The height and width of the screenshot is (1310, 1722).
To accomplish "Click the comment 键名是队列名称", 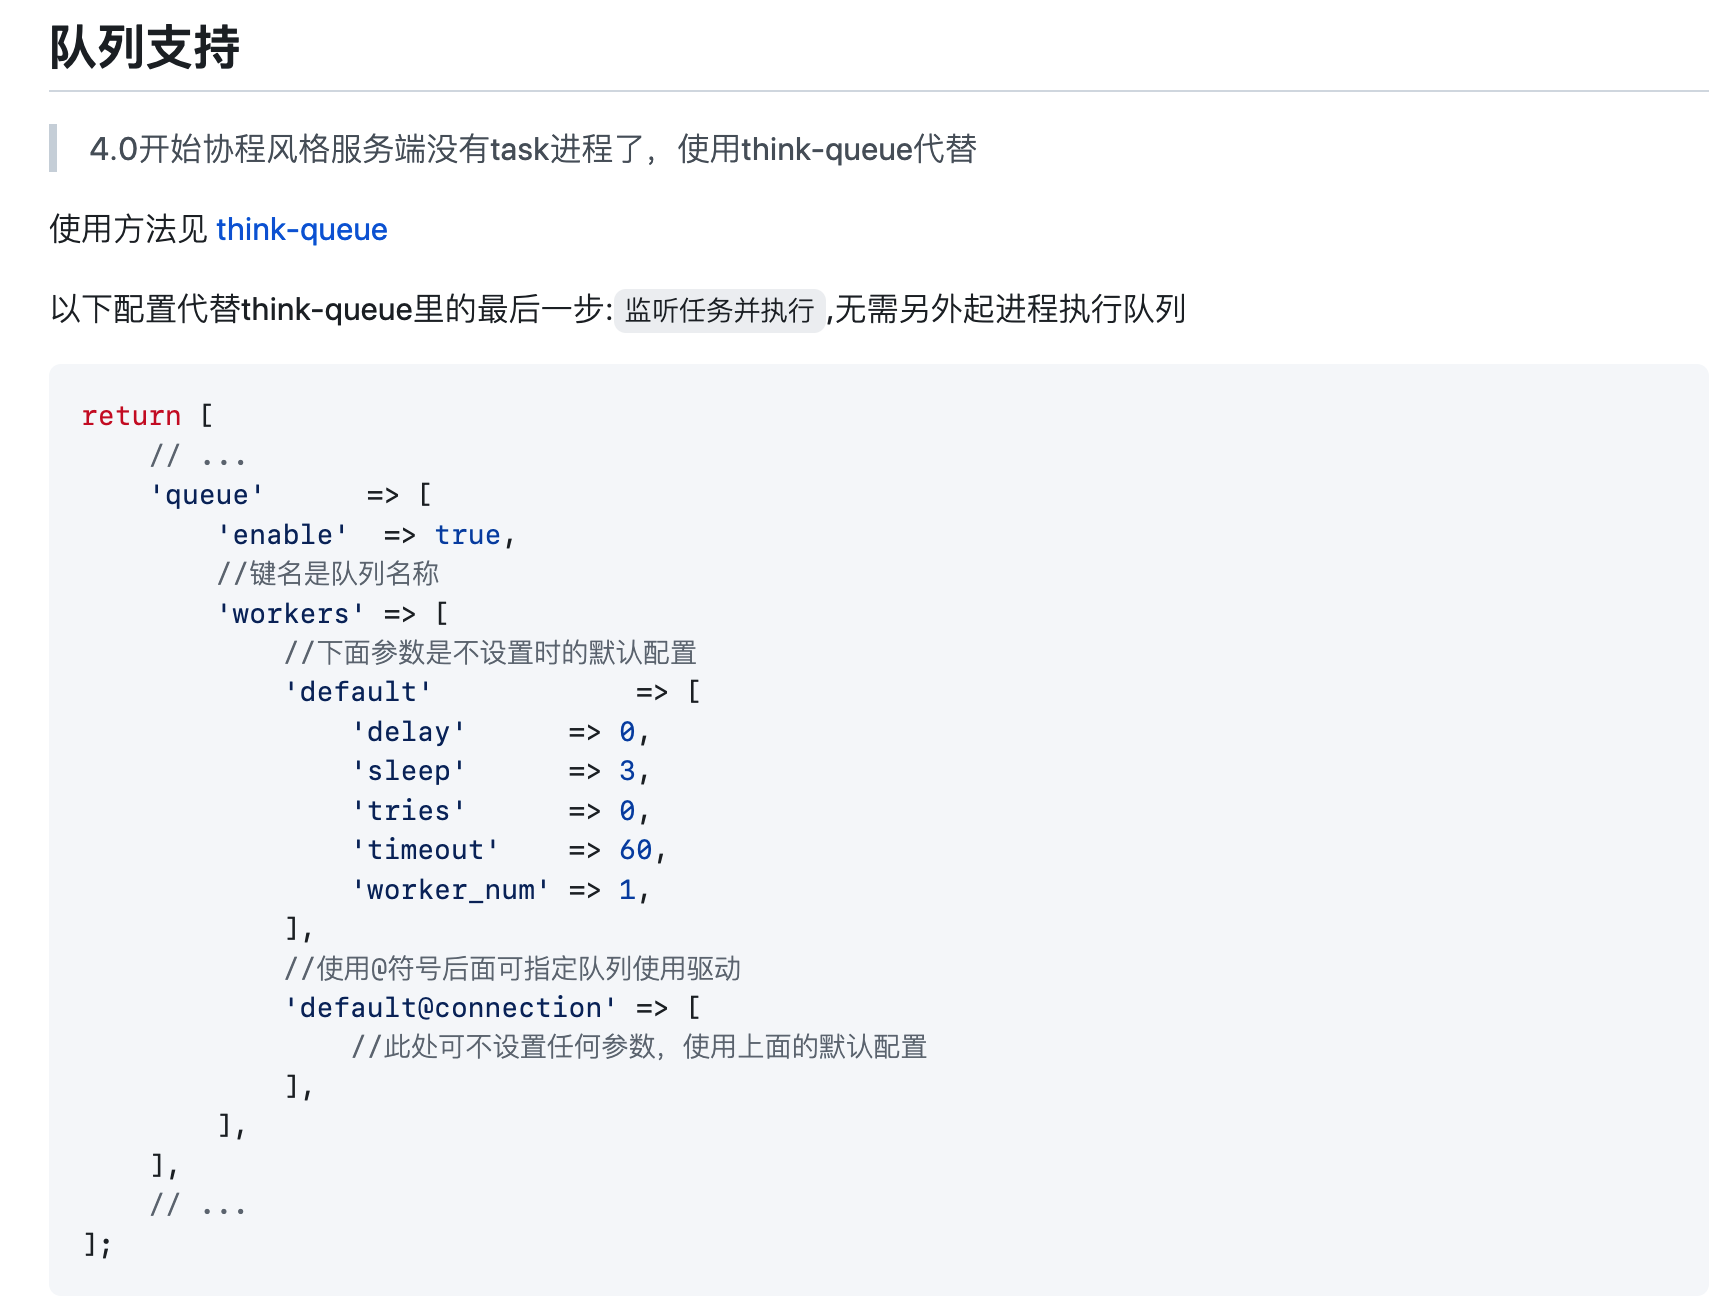I will pos(328,574).
